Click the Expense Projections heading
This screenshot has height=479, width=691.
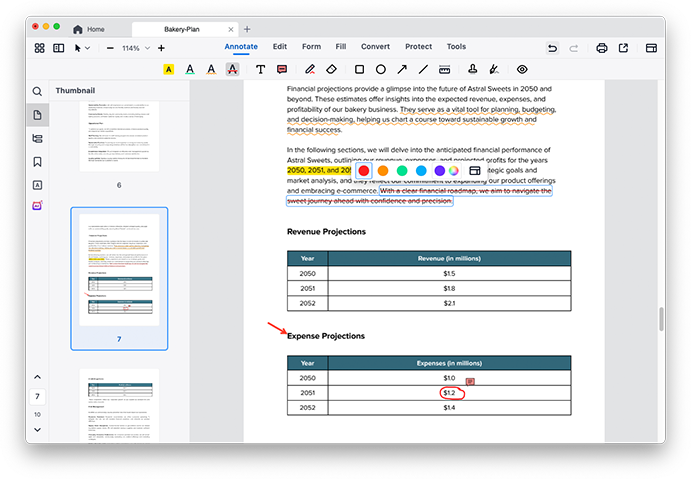tap(326, 336)
